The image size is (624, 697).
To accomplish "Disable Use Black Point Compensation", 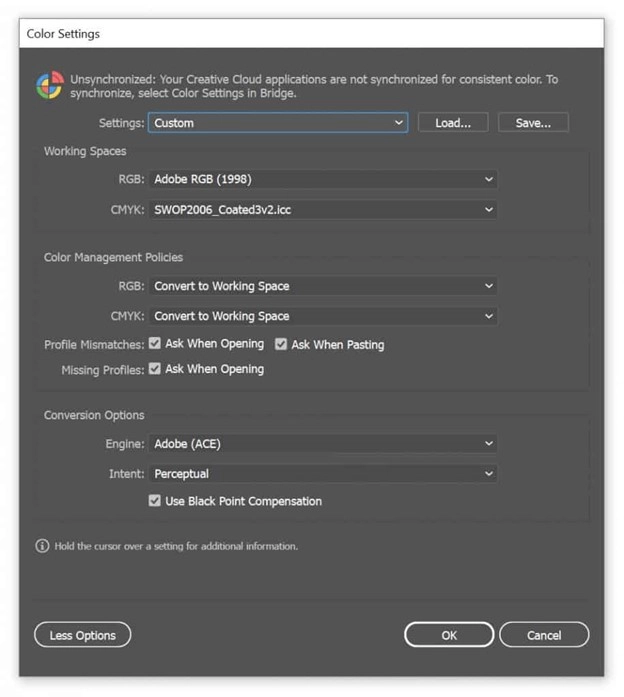I will pos(155,501).
